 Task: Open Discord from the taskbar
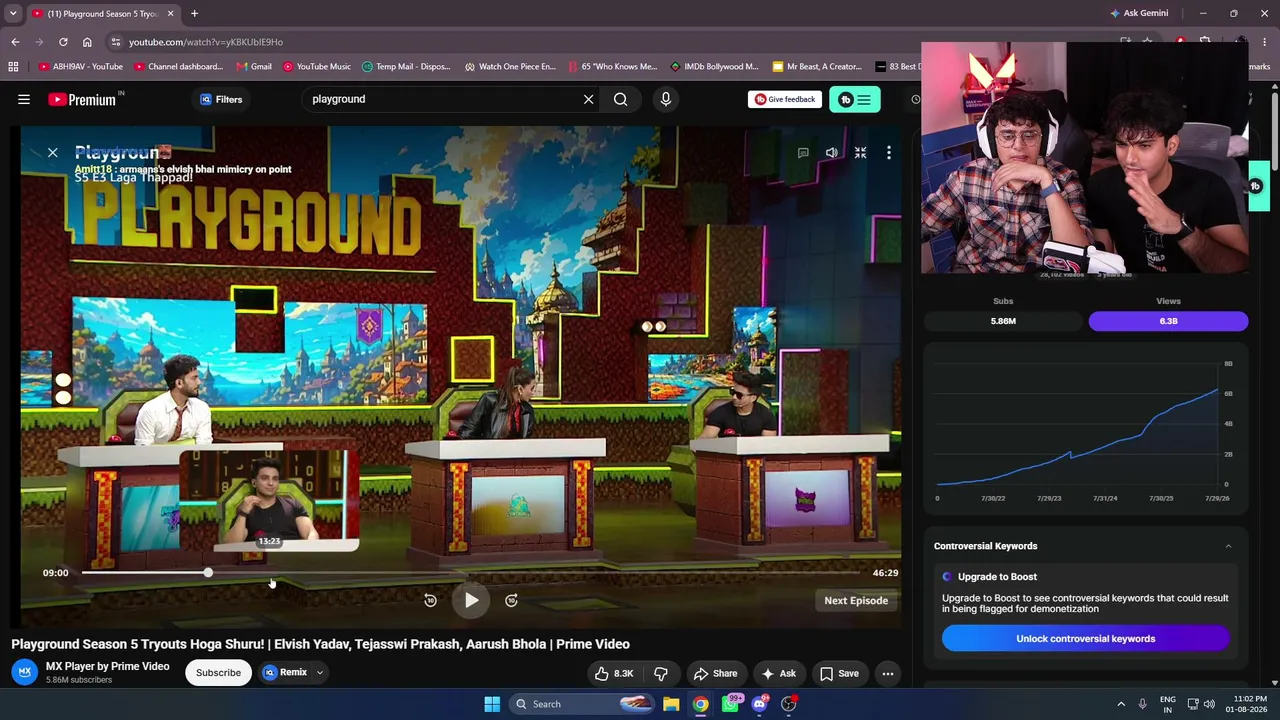pos(759,704)
